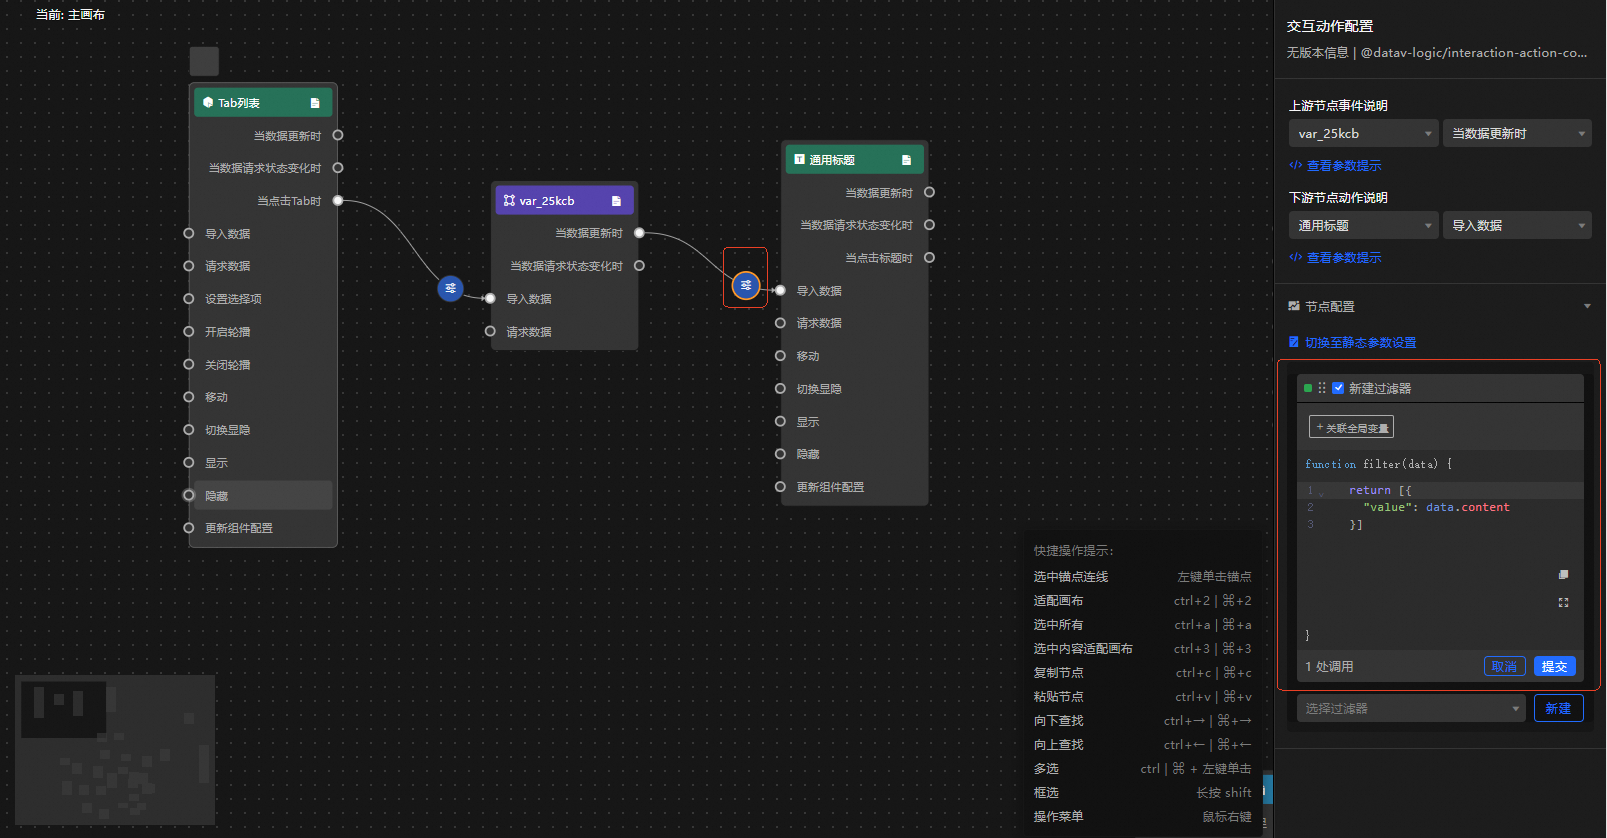The image size is (1607, 838).
Task: Click the 导入数据 input anchor on 通用标题
Action: [x=780, y=290]
